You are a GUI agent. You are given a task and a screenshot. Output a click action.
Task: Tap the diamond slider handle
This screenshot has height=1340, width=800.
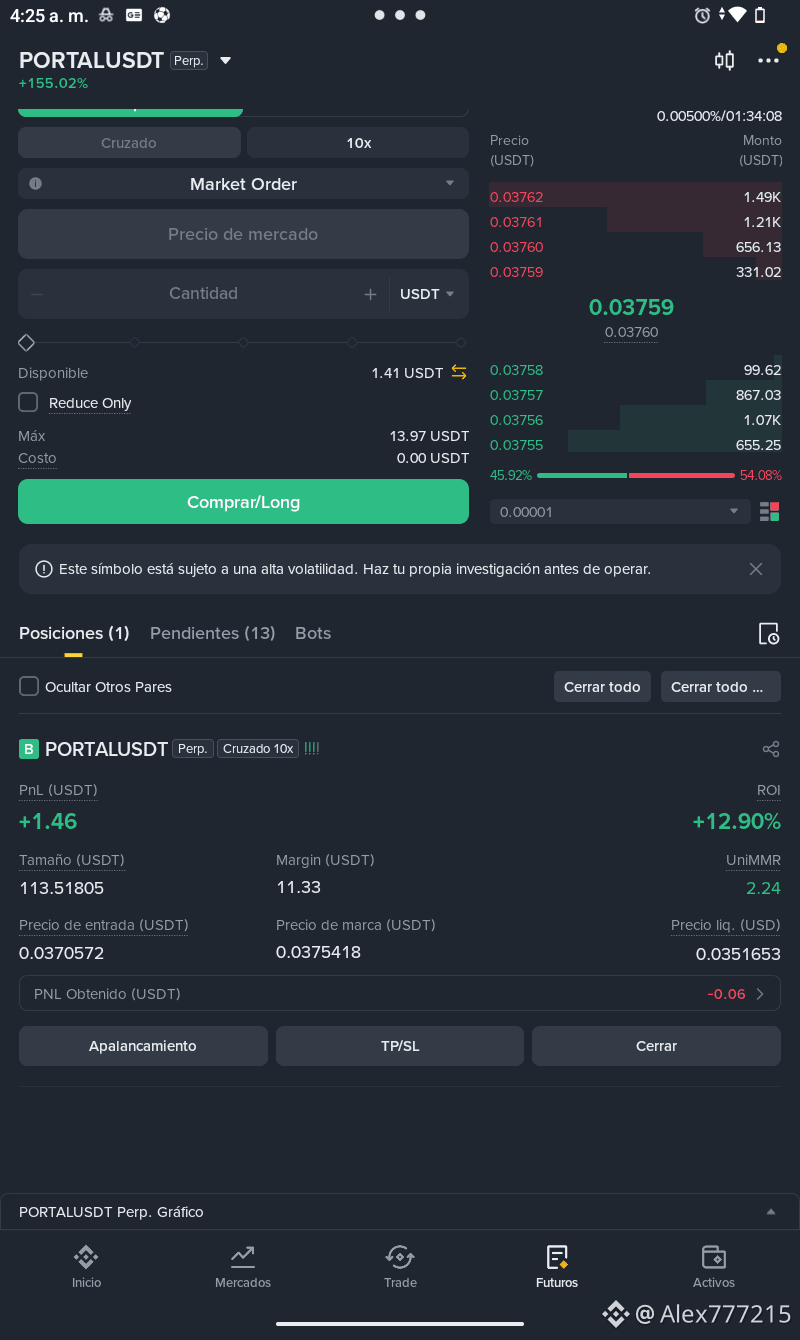tap(27, 343)
